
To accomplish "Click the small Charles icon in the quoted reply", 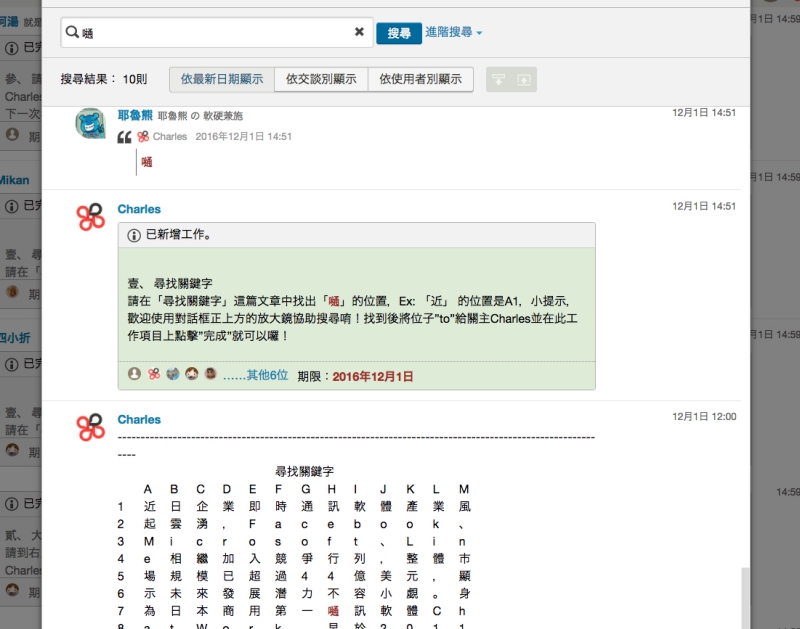I will [143, 137].
